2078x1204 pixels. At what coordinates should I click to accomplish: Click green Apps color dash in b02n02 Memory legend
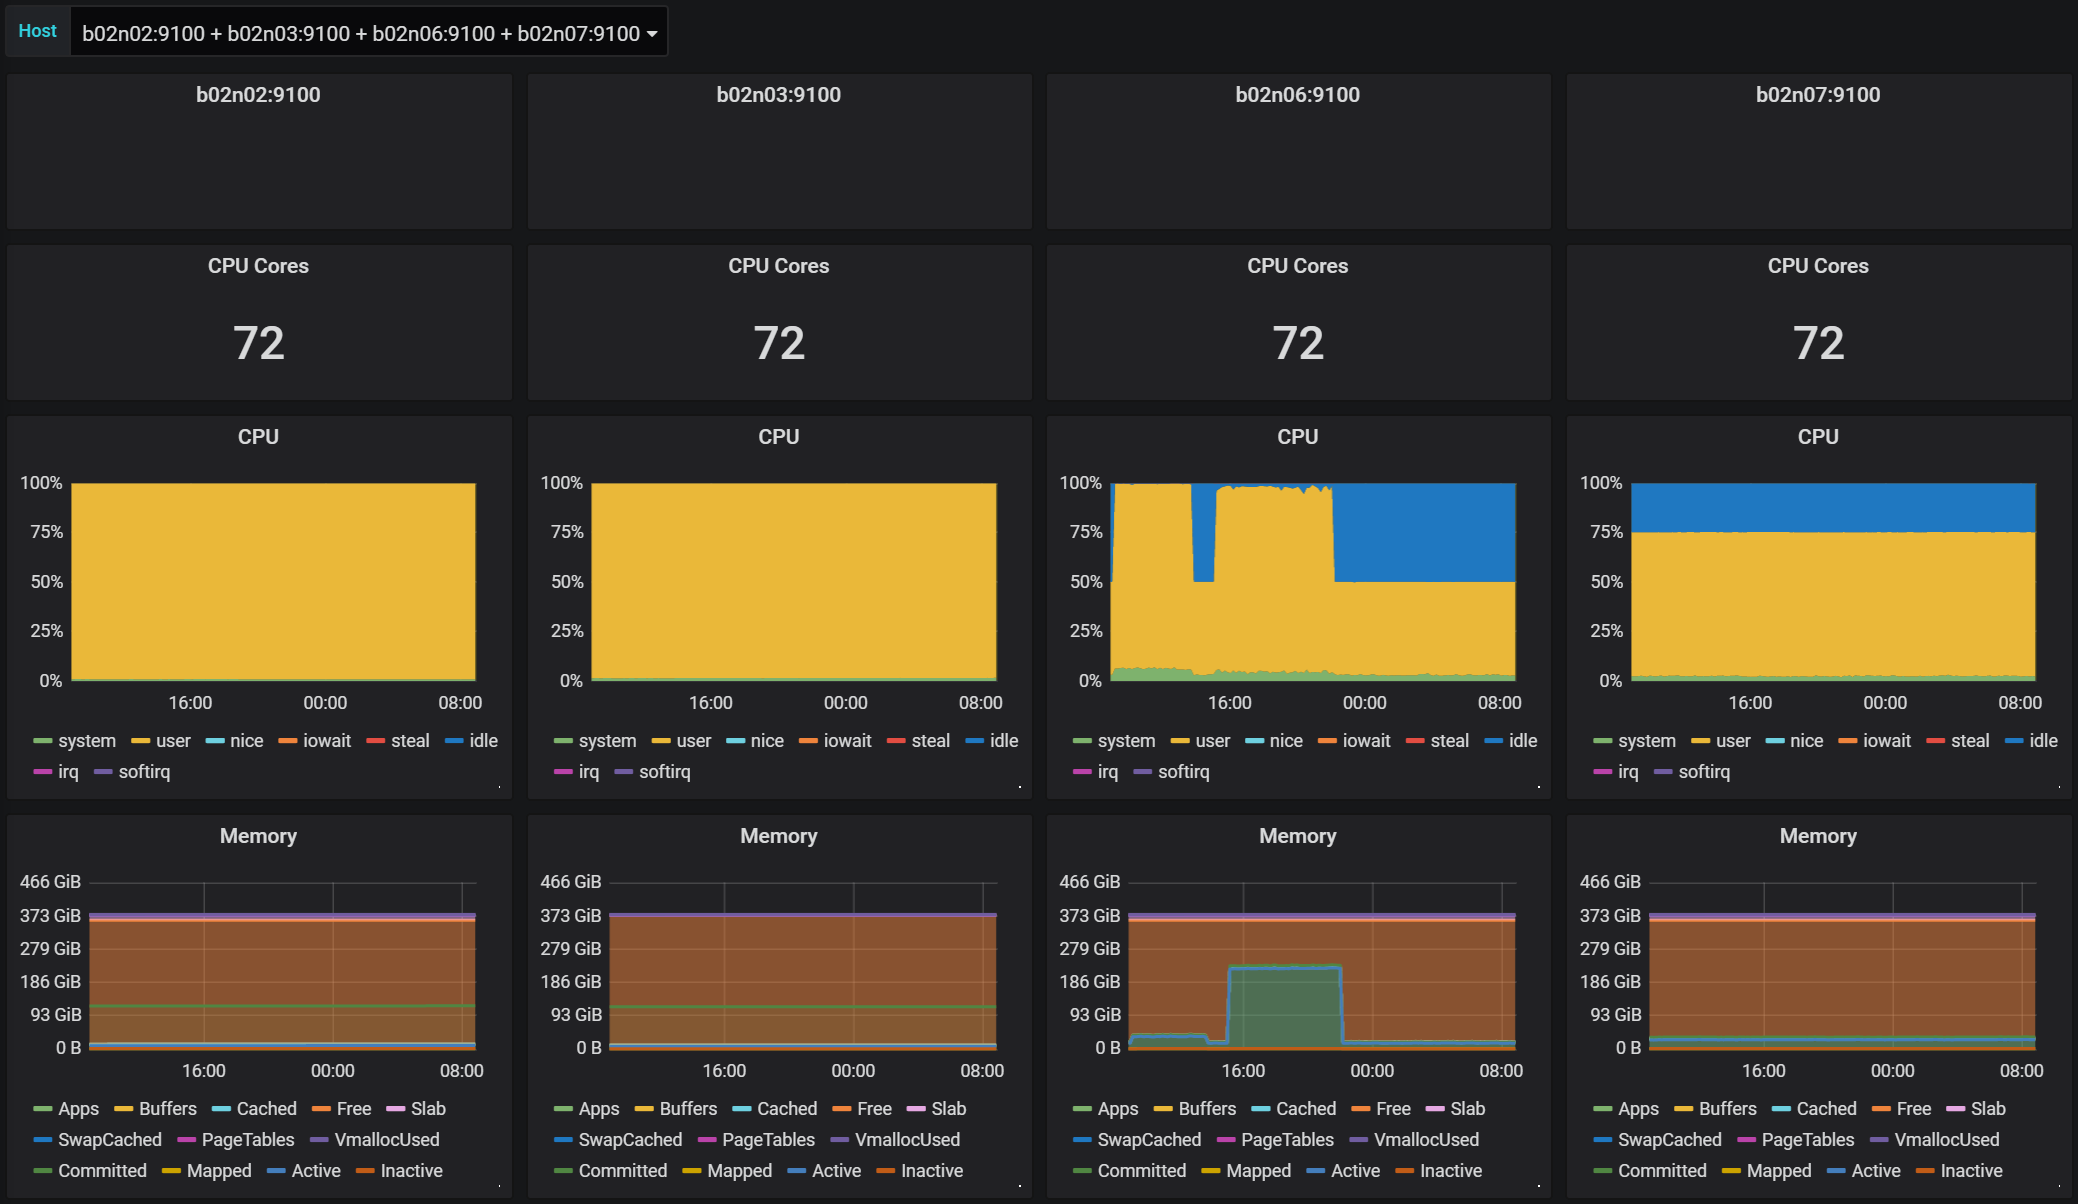[42, 1109]
